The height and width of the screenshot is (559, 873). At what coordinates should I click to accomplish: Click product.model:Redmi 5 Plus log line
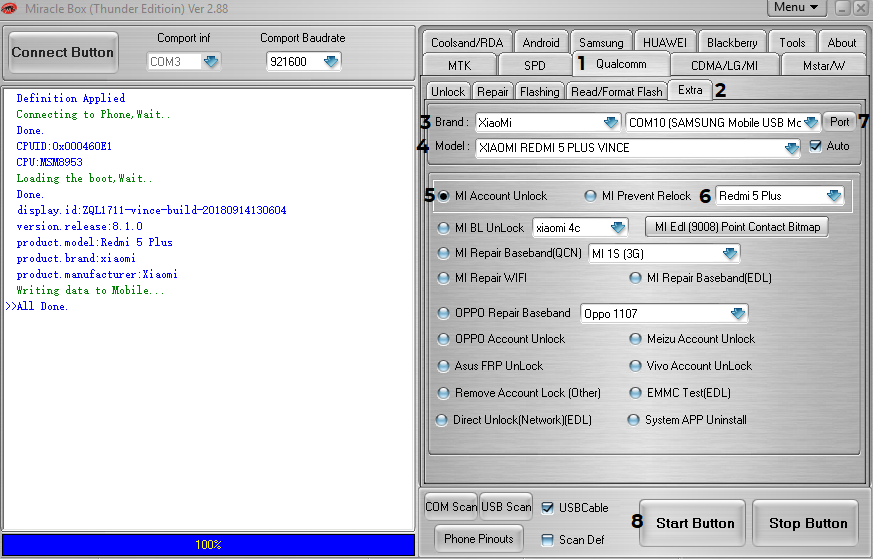point(95,242)
